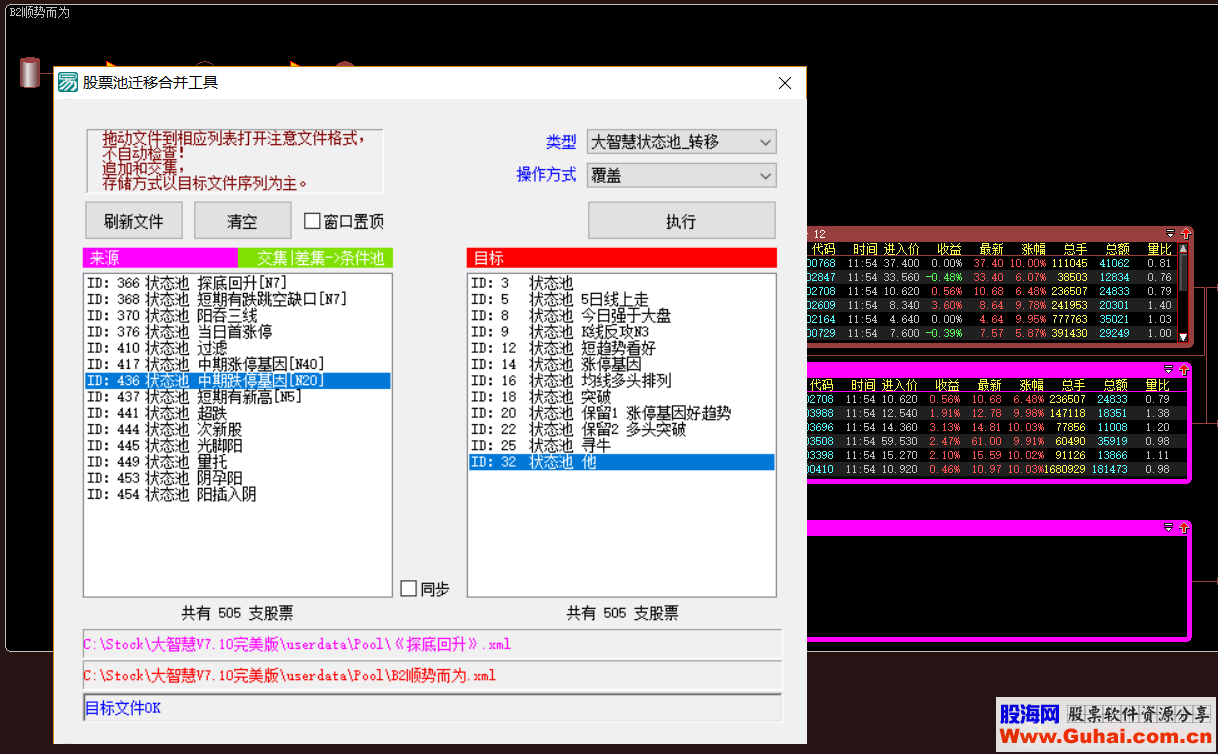Select source item ID 441 超跌
Image resolution: width=1218 pixels, height=754 pixels.
(x=238, y=413)
